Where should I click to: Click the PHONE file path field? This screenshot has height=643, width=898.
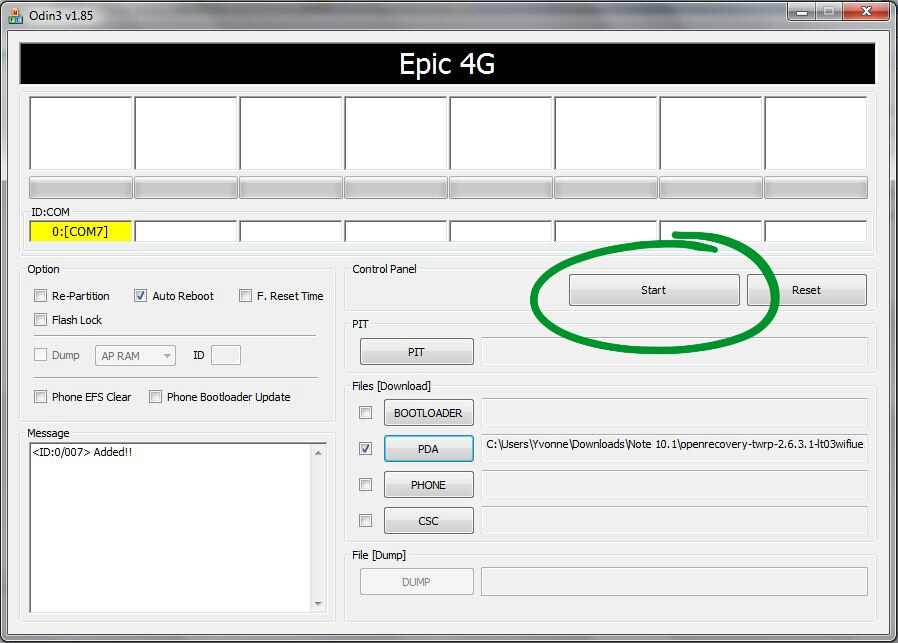coord(674,484)
